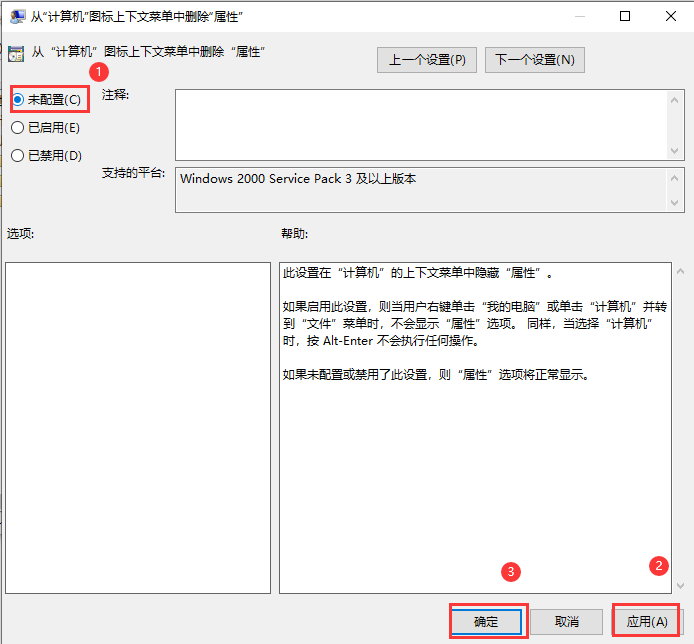Go to next setting 下一个设置(N)
Image resolution: width=694 pixels, height=644 pixels.
click(535, 60)
